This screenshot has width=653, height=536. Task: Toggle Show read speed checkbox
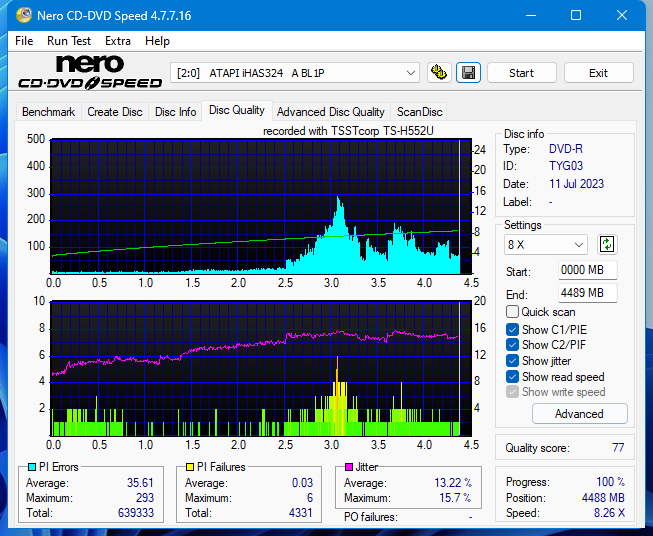(x=512, y=376)
